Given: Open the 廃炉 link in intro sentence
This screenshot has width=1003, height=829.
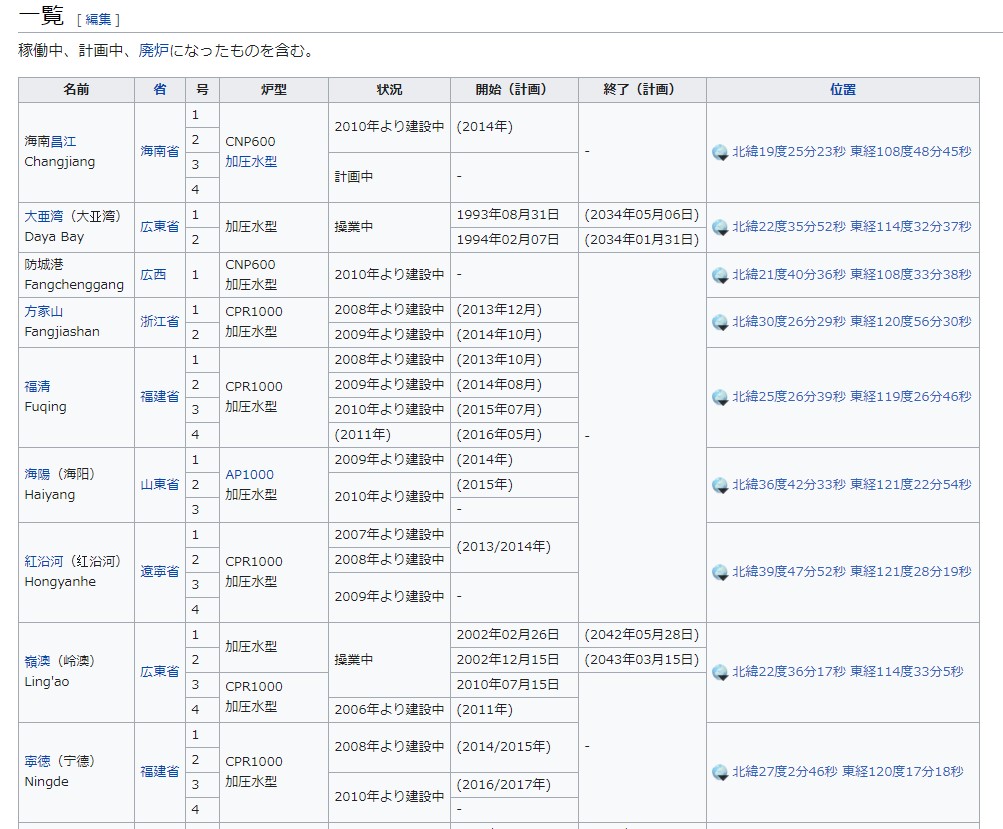Looking at the screenshot, I should (x=153, y=50).
